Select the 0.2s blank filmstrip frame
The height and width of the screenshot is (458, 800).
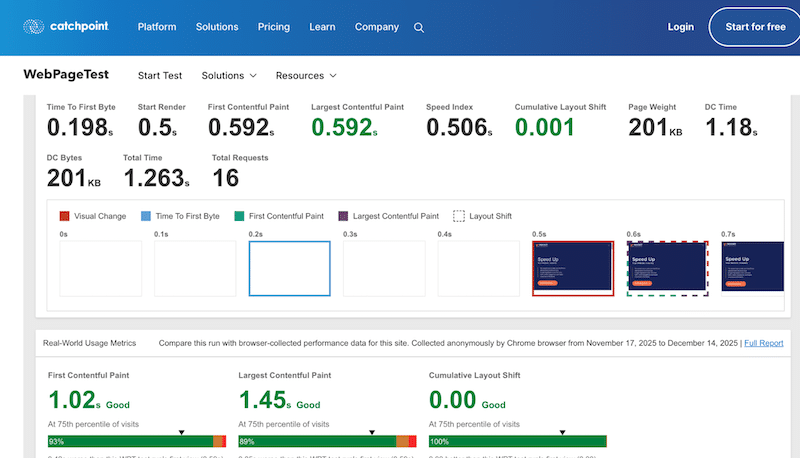pos(289,268)
